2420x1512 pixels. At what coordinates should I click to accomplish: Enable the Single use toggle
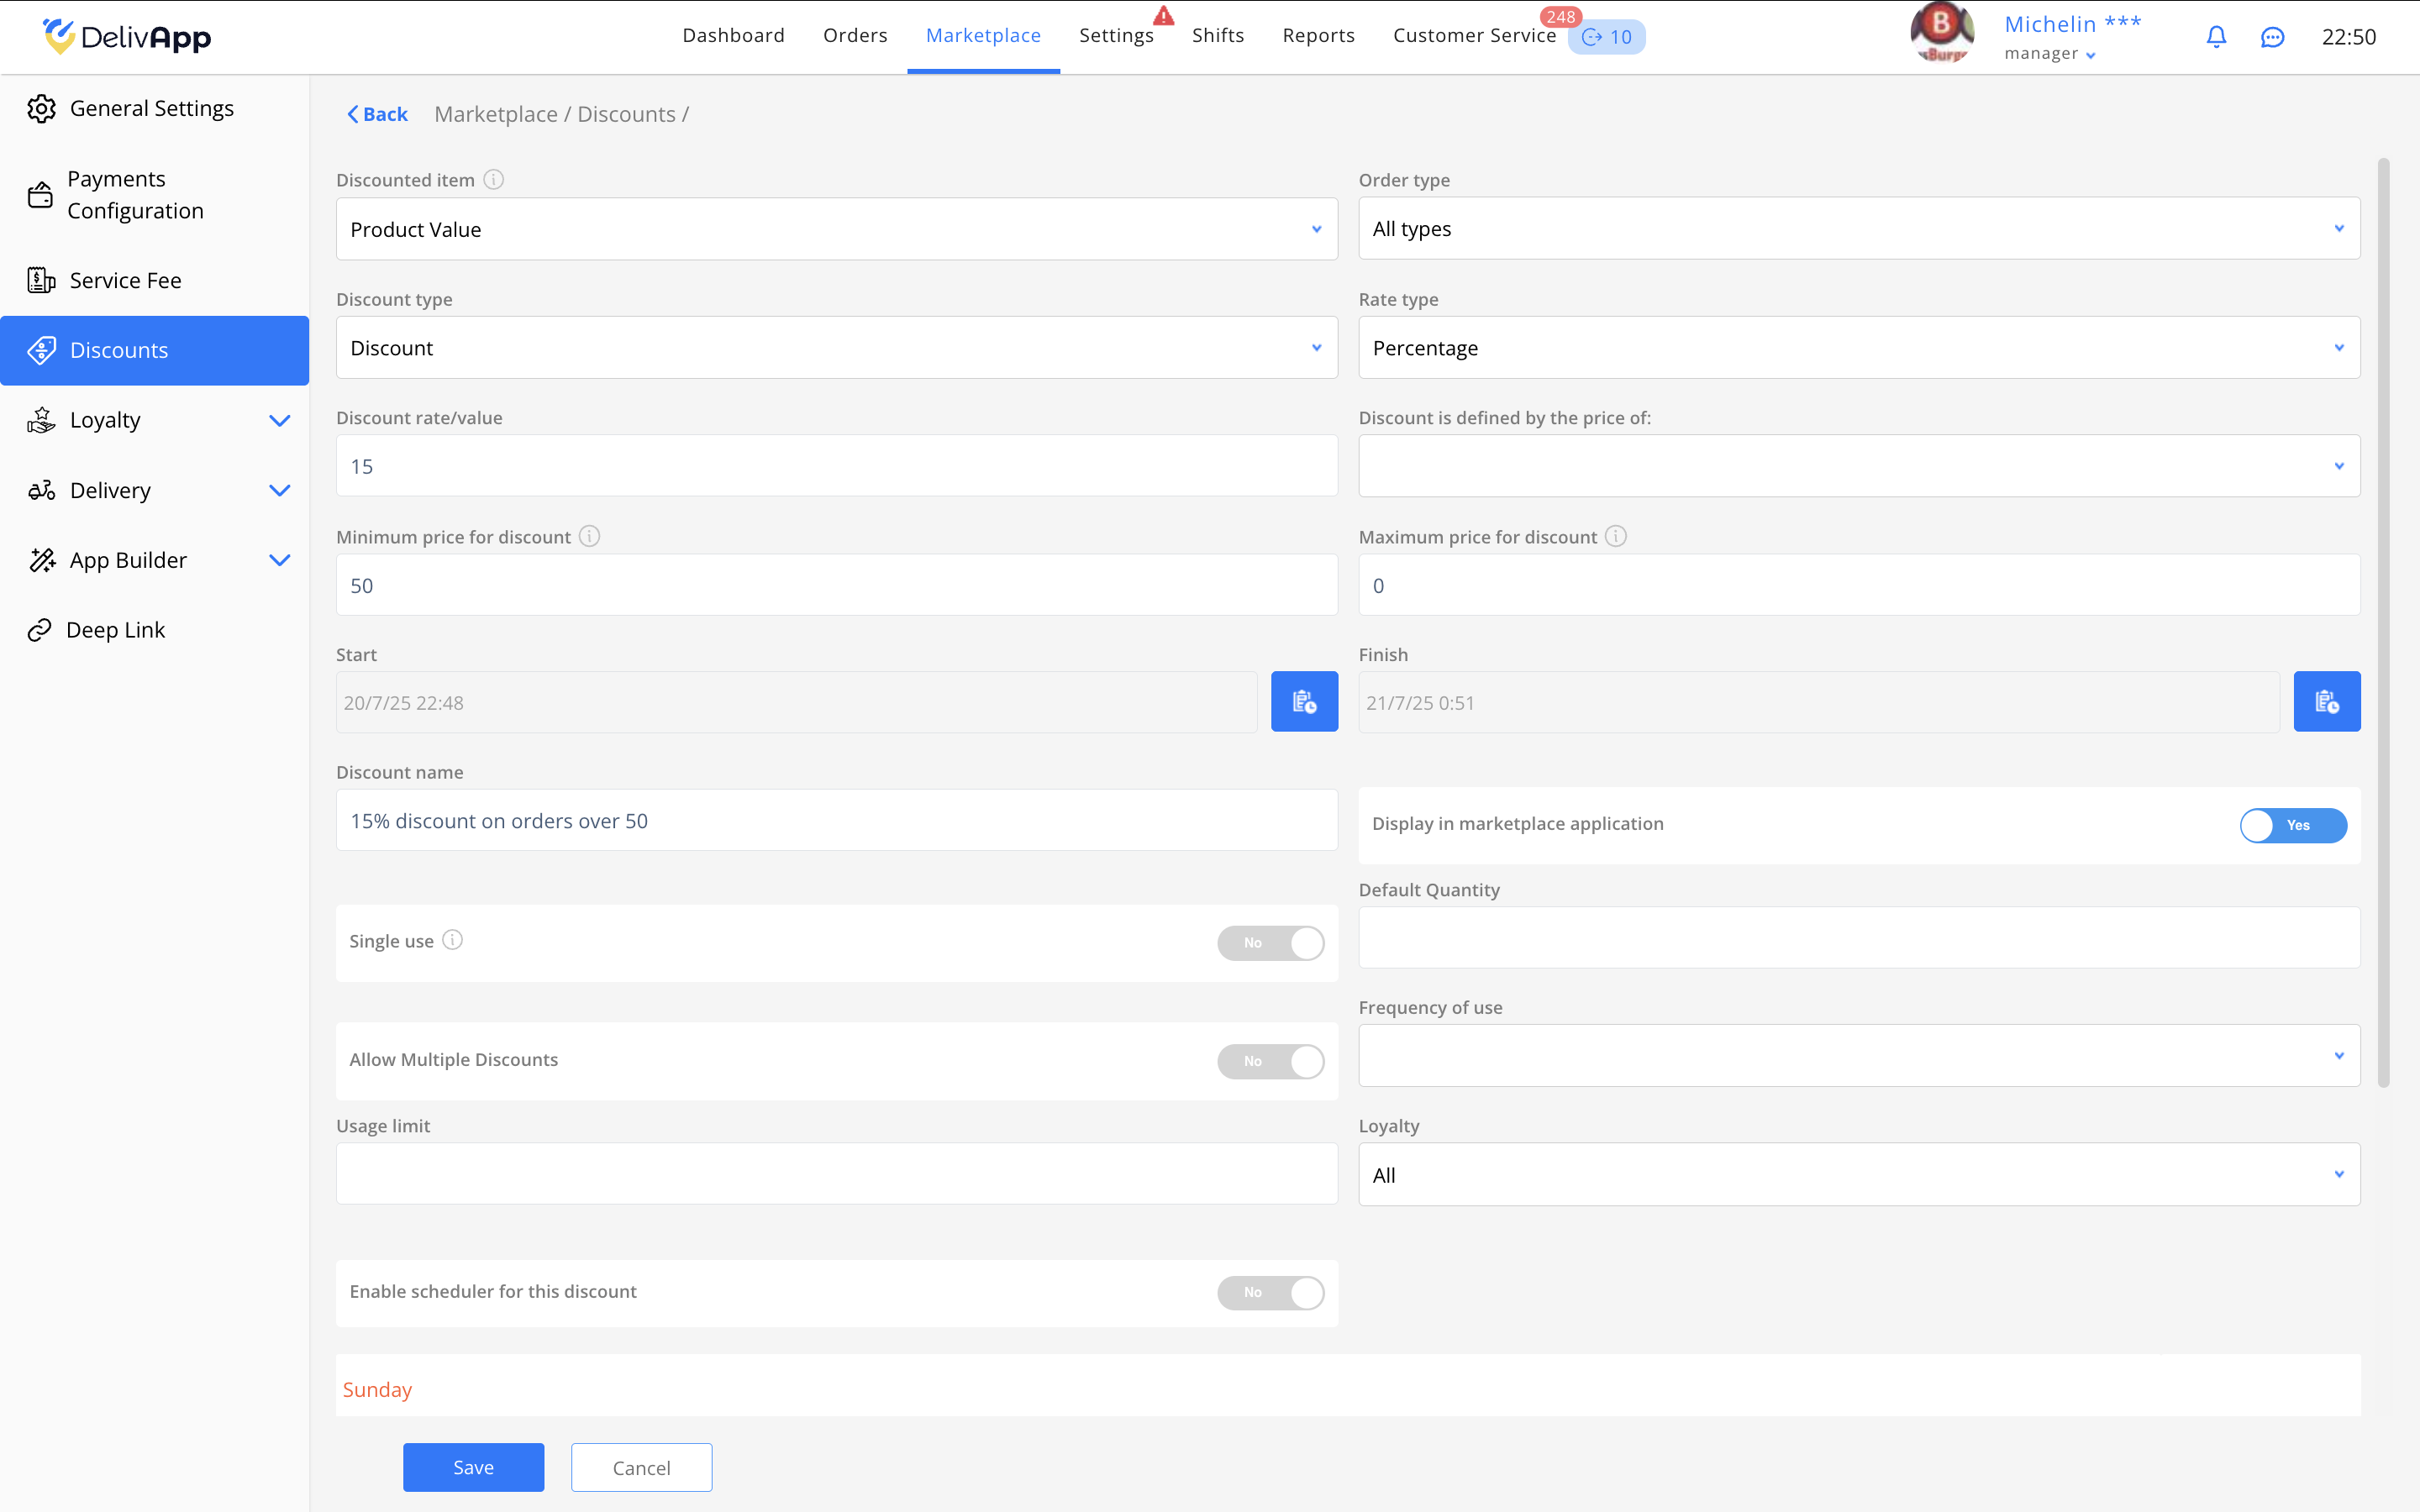click(1270, 943)
